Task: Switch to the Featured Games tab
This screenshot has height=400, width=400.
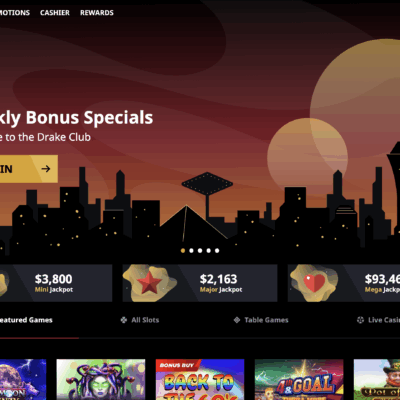Action: point(26,320)
